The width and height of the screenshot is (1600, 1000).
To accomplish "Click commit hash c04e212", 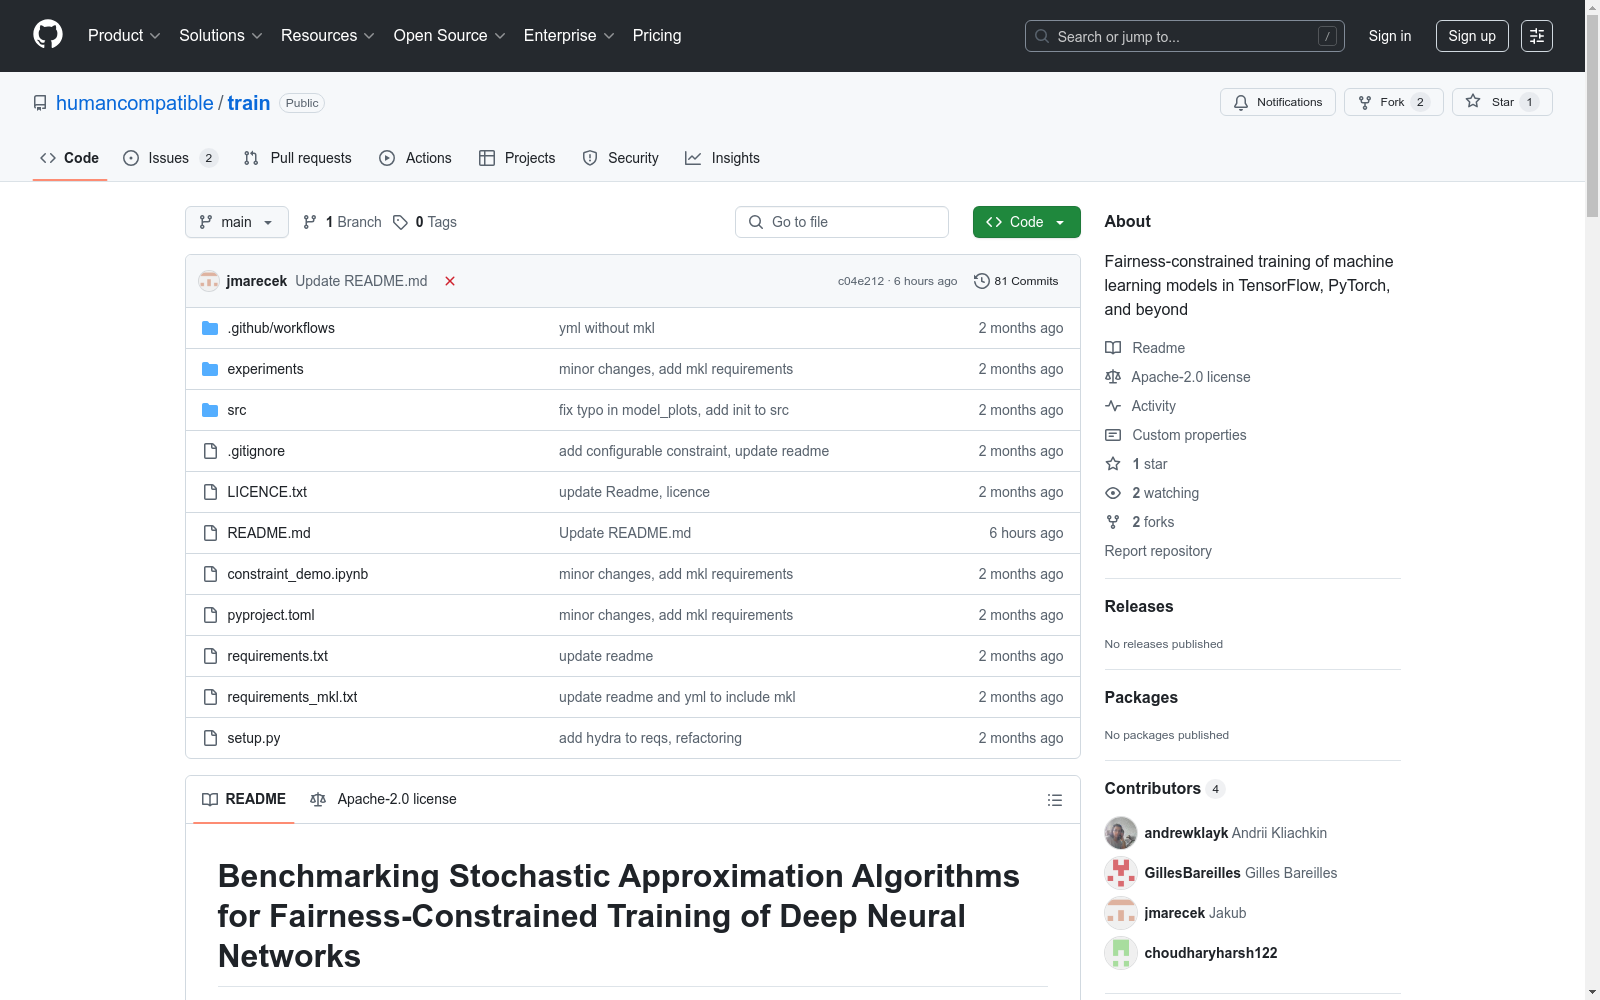I will click(861, 281).
